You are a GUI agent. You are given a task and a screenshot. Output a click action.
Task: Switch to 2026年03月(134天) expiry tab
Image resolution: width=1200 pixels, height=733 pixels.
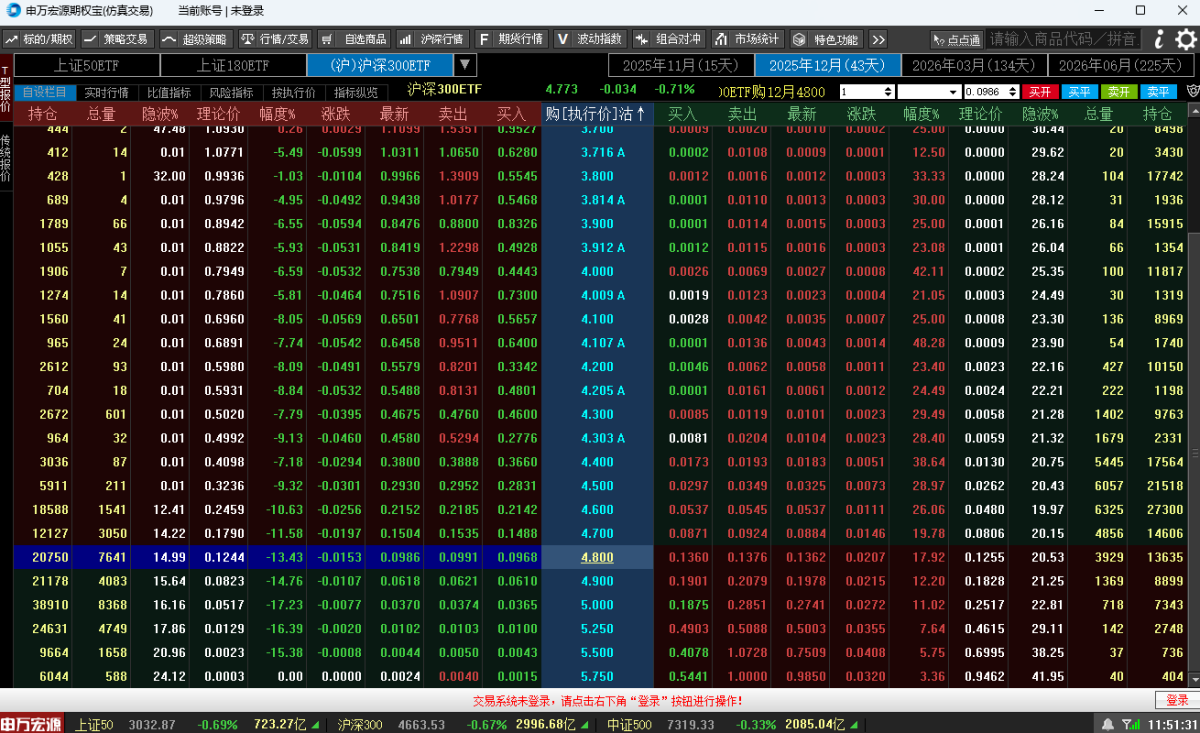click(x=974, y=65)
